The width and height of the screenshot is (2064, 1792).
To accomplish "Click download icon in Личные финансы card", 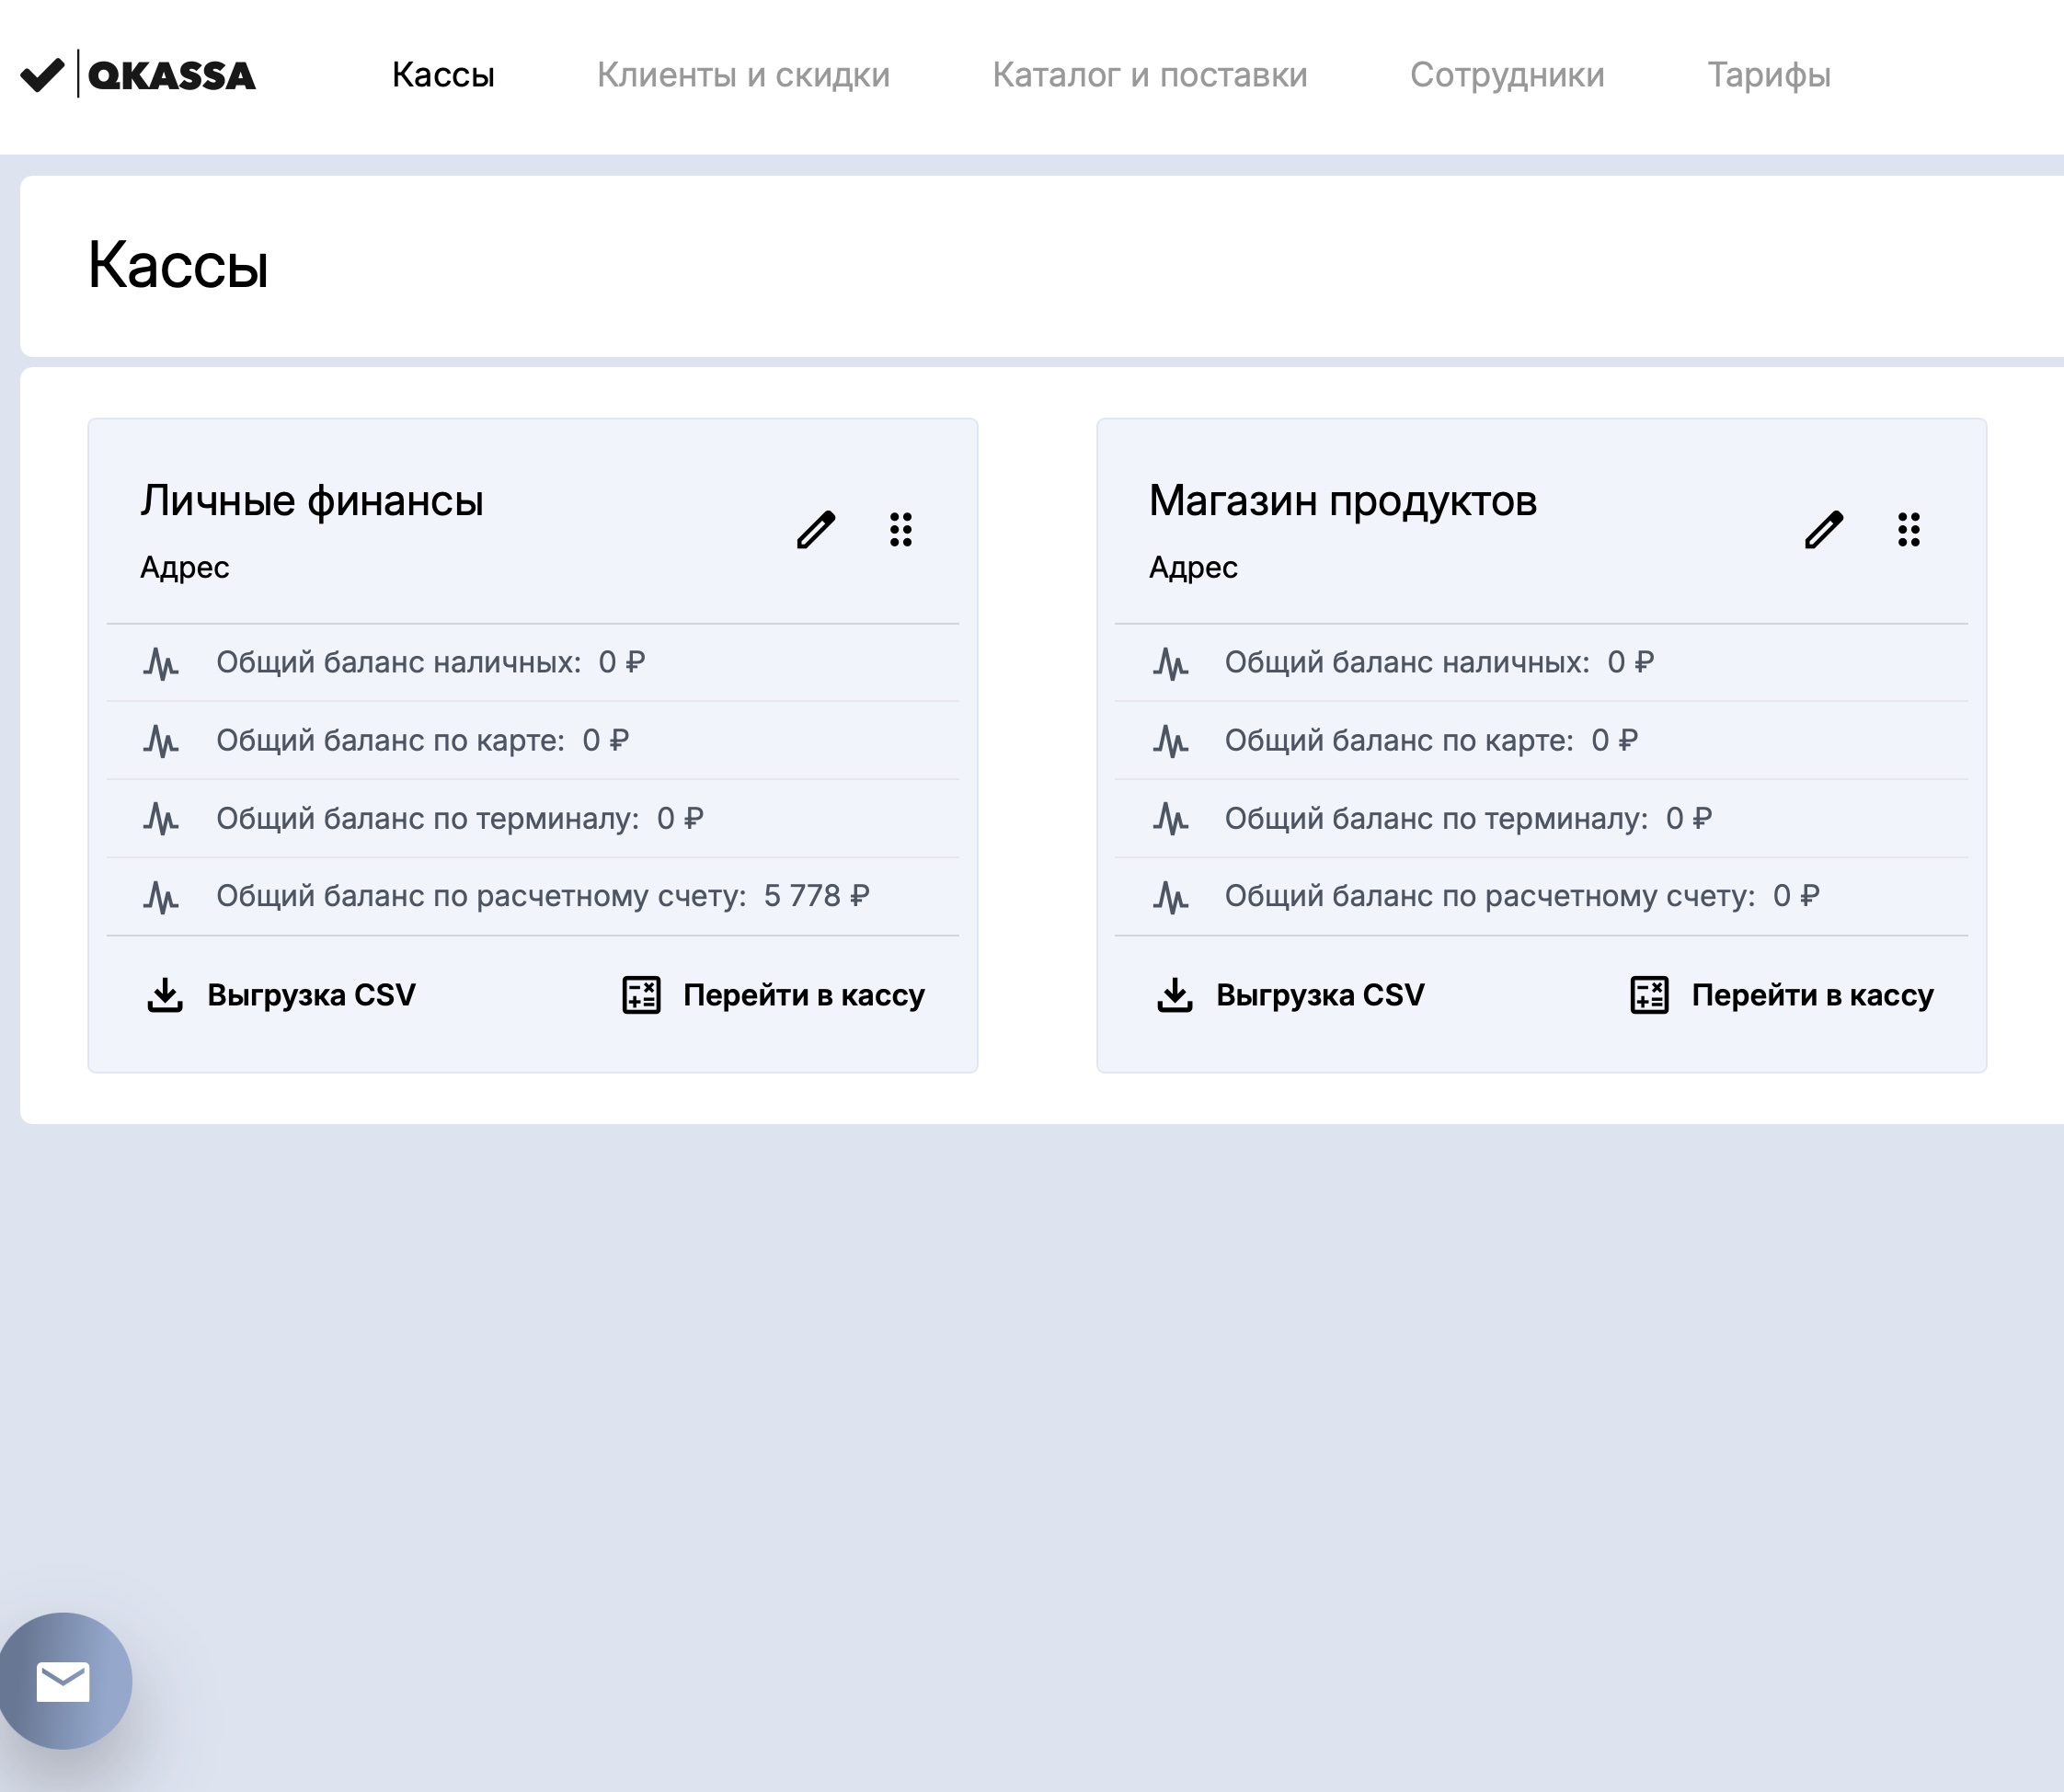I will (x=165, y=995).
